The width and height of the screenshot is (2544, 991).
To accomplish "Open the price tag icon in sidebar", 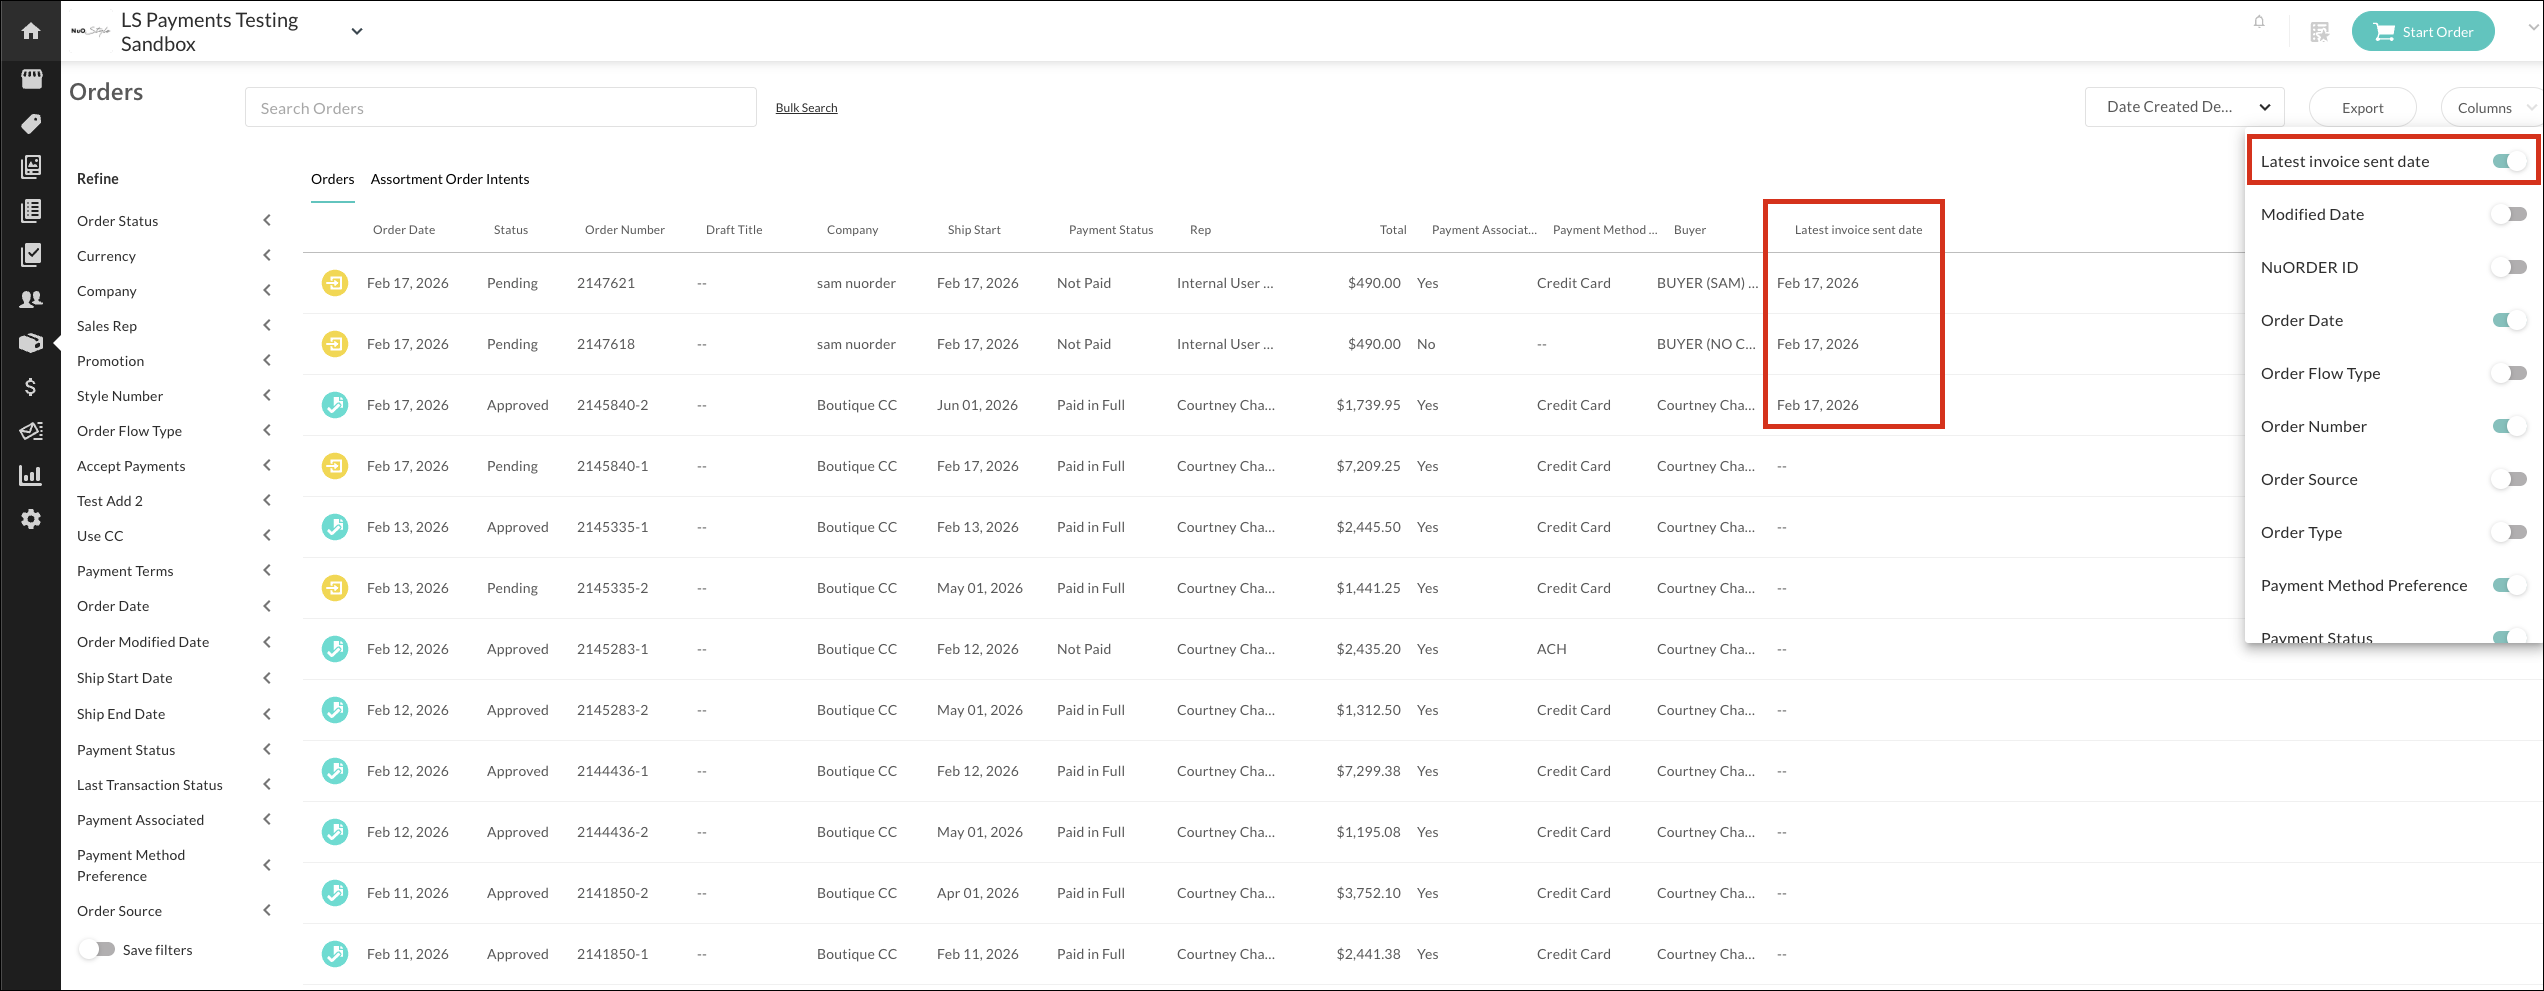I will tap(31, 123).
